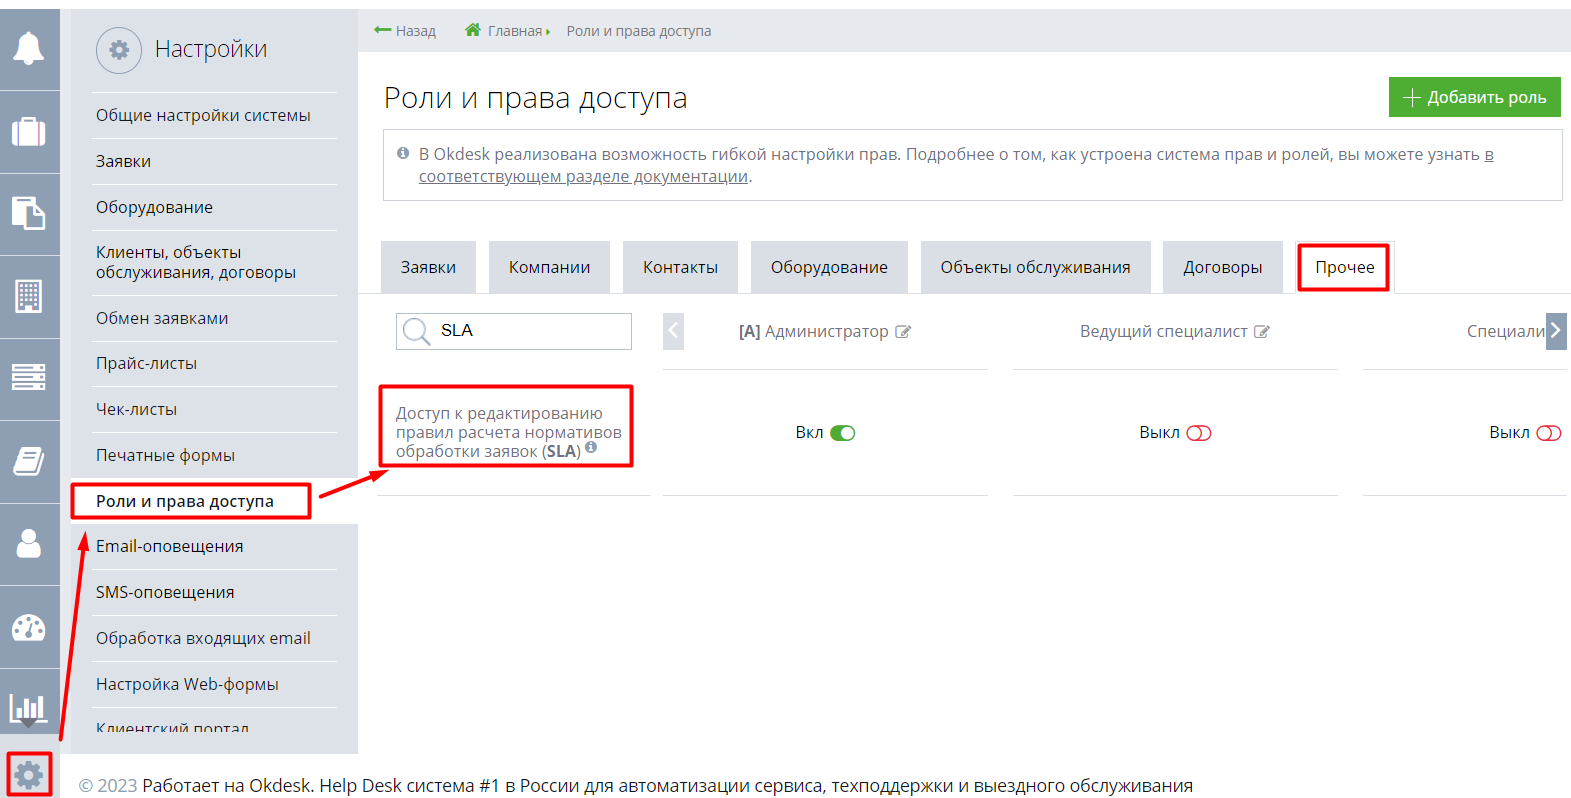Open the book knowledge base icon

[28, 461]
